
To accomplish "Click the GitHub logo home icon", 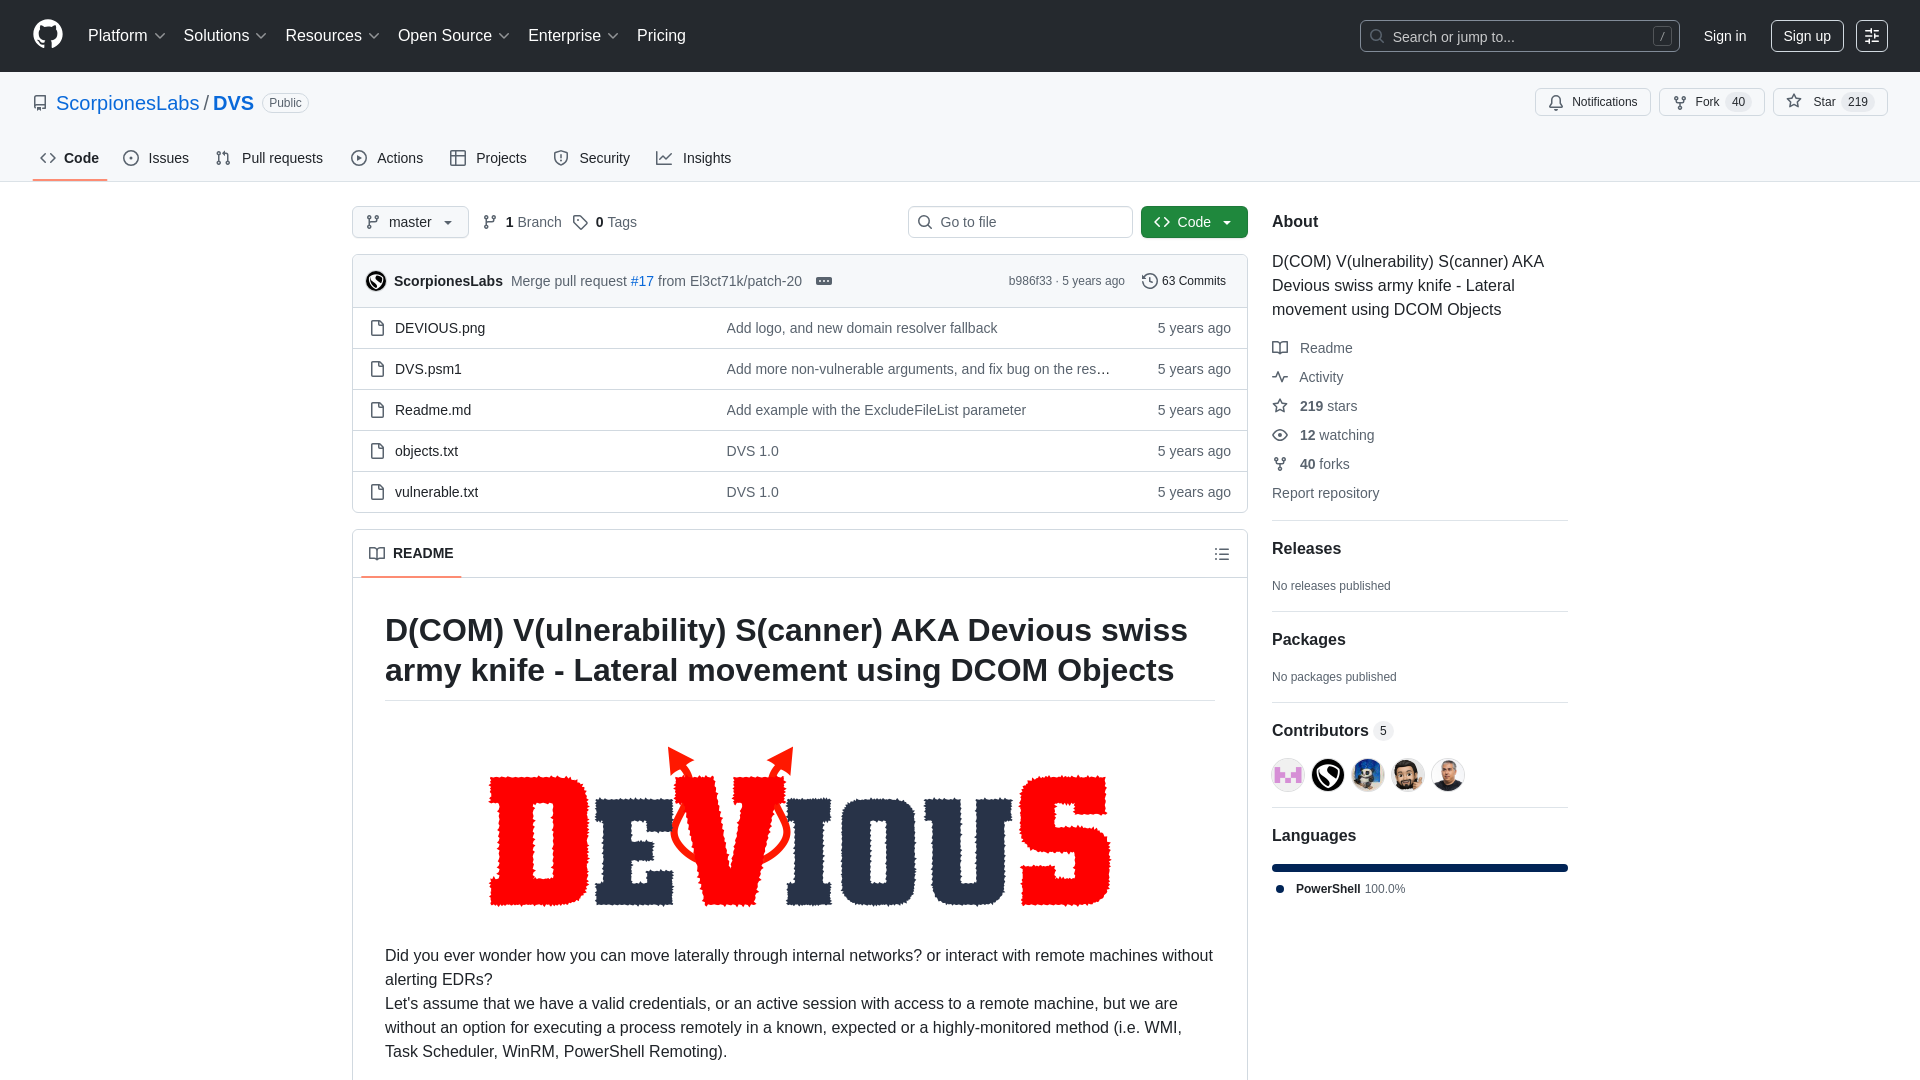I will [x=46, y=36].
